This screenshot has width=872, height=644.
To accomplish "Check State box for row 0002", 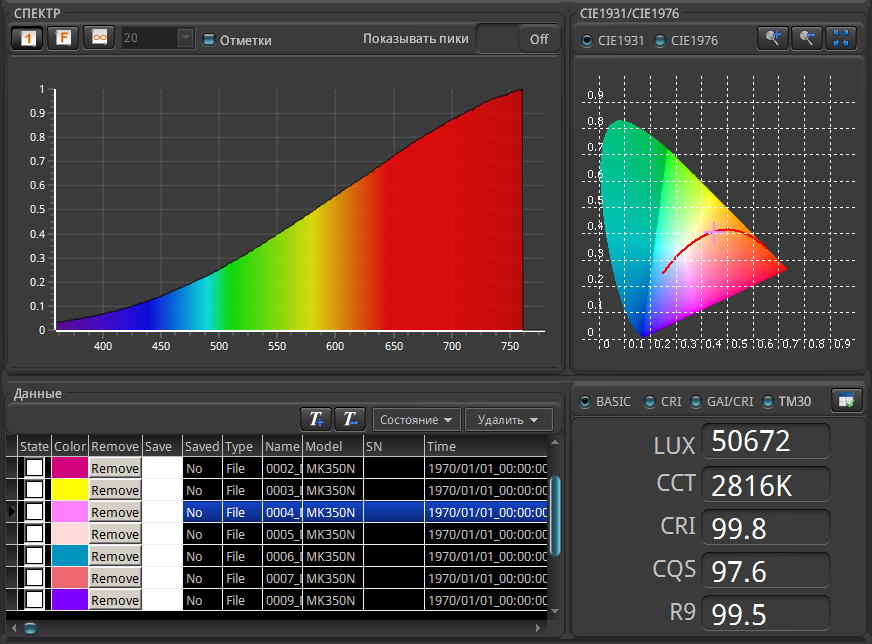I will tap(34, 468).
